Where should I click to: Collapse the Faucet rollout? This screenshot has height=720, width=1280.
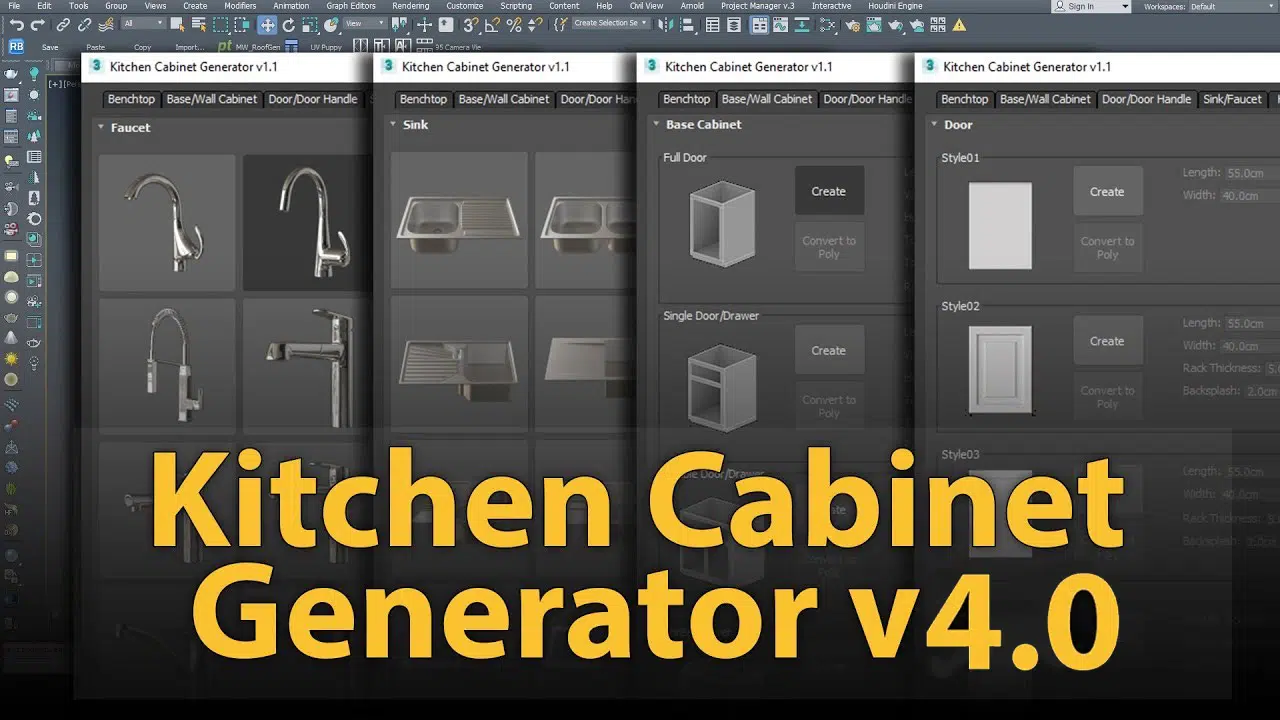tap(101, 127)
